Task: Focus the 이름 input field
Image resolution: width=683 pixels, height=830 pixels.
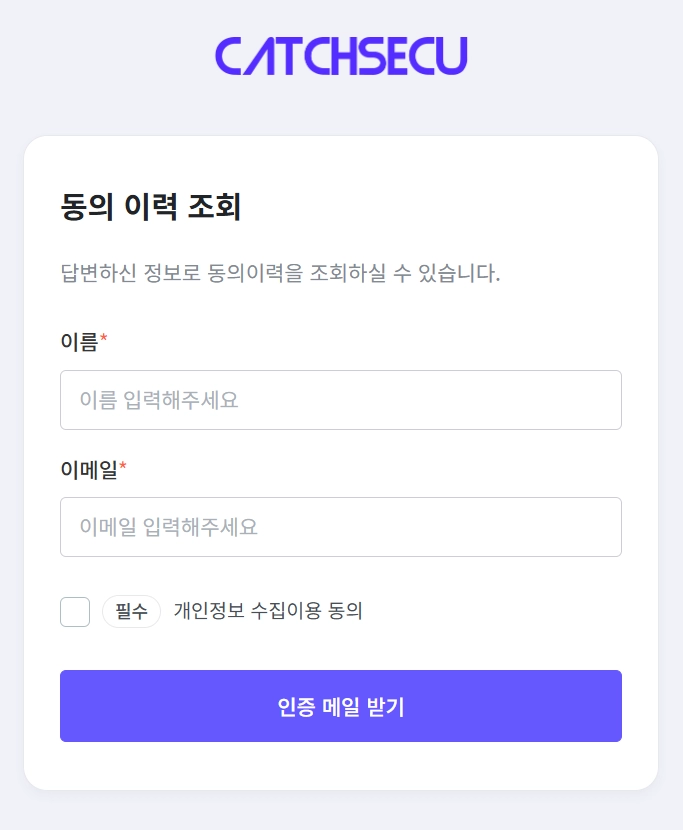Action: pos(341,400)
